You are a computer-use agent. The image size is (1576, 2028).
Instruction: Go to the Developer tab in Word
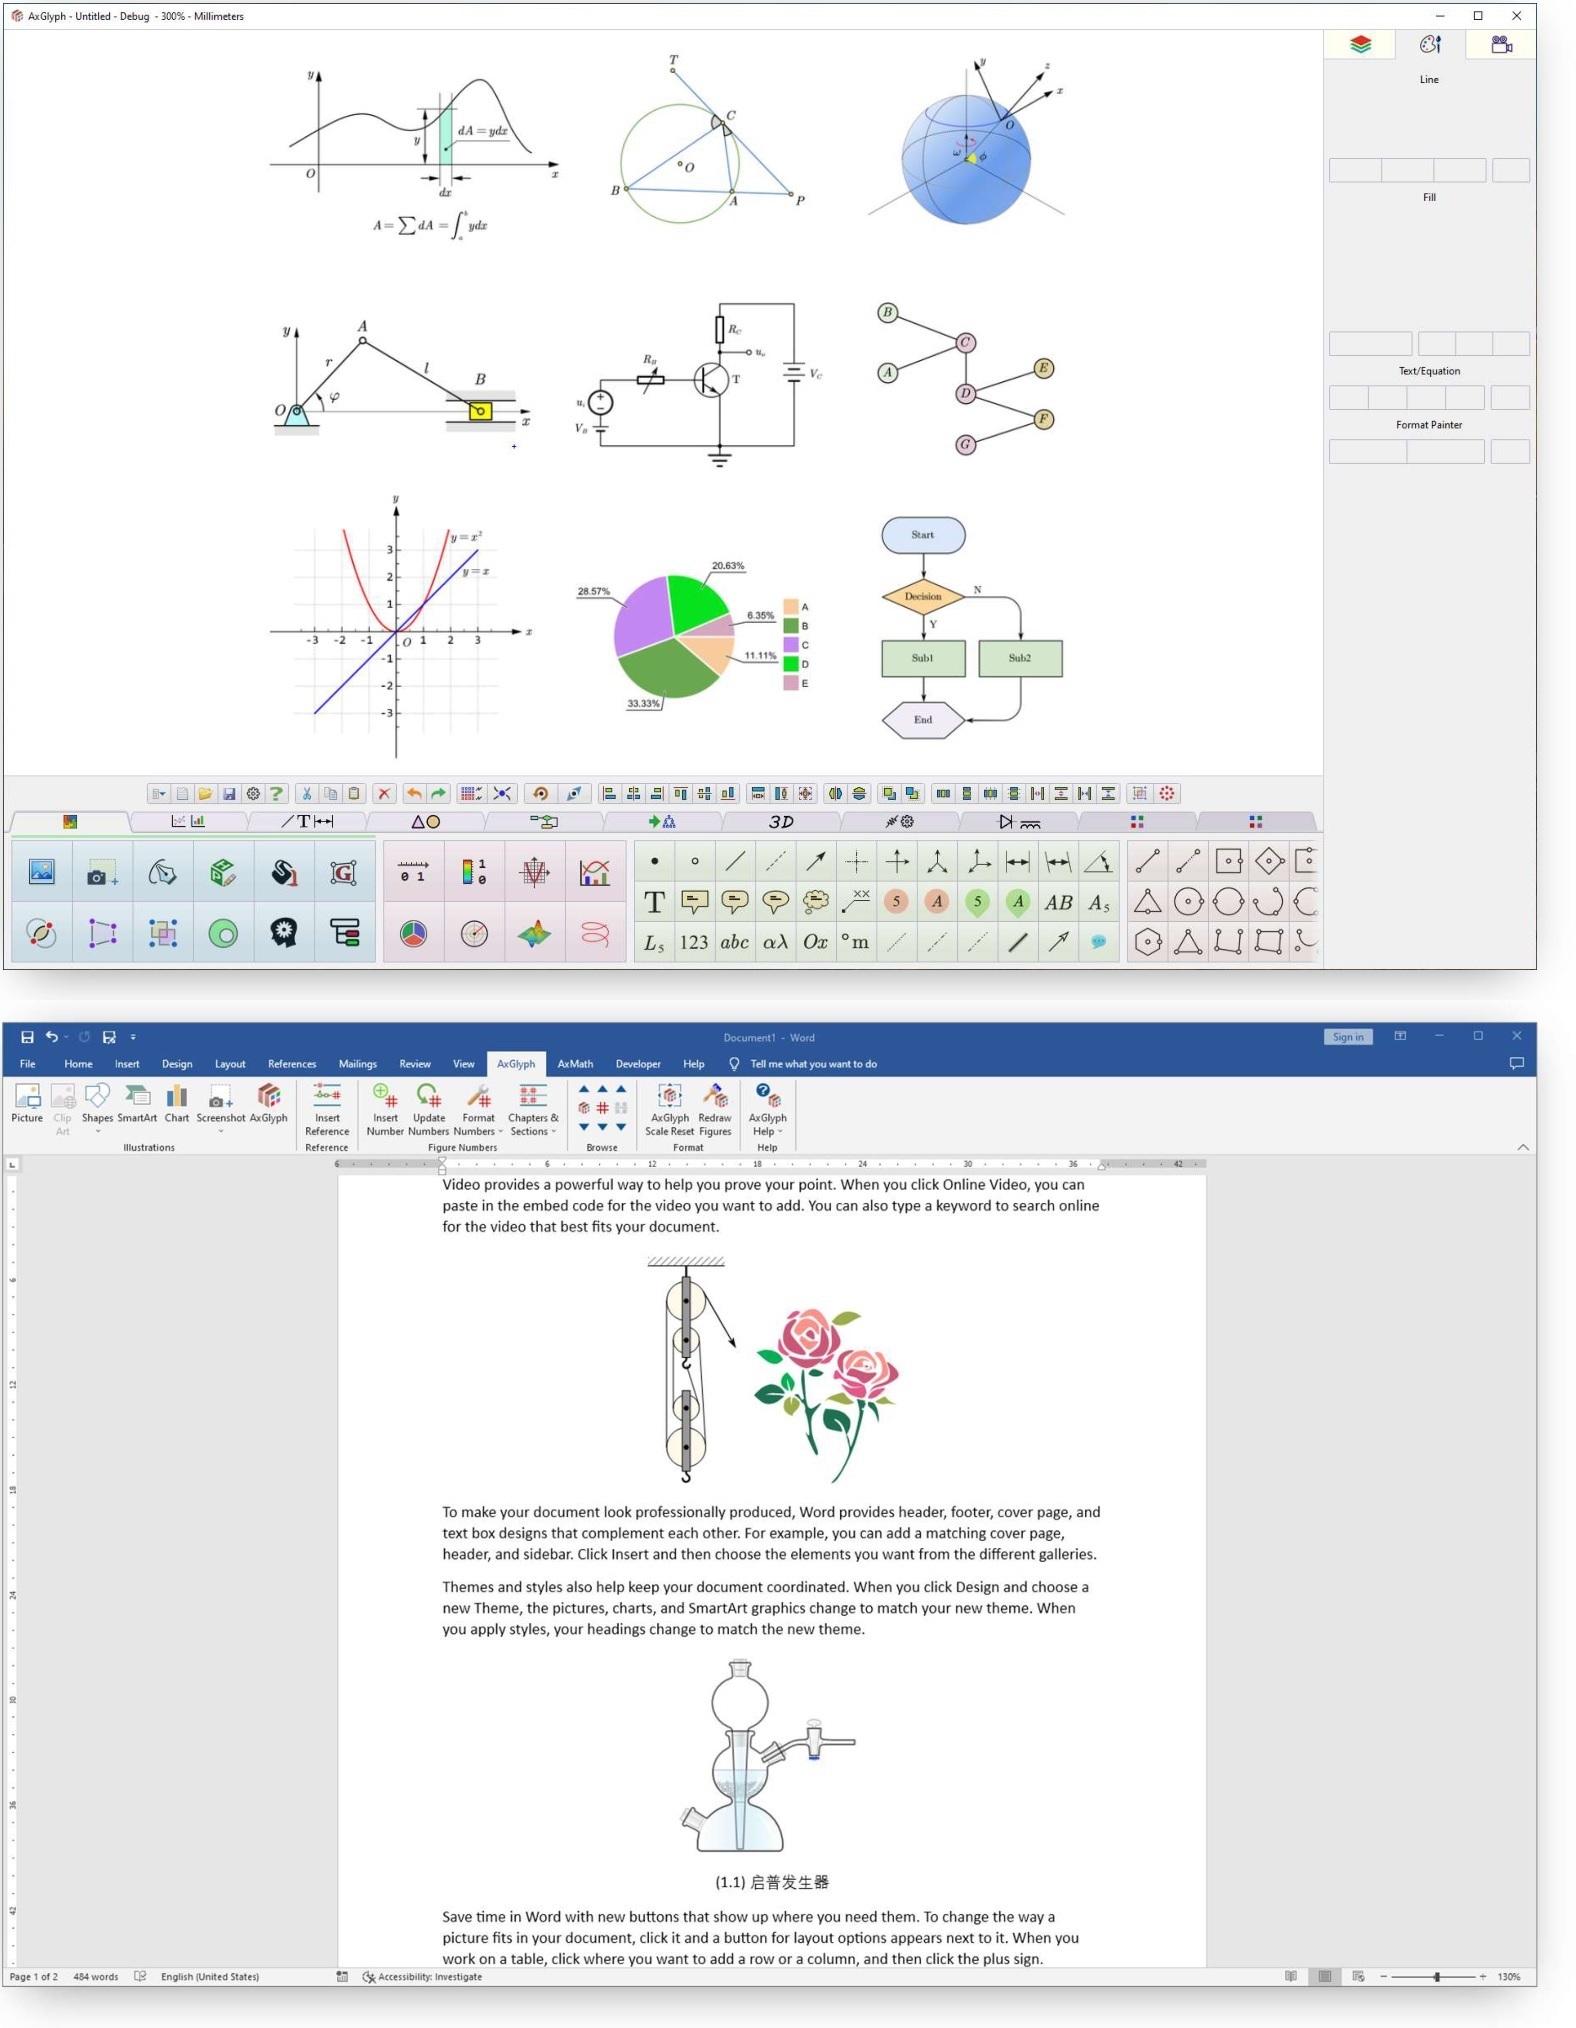click(638, 1064)
